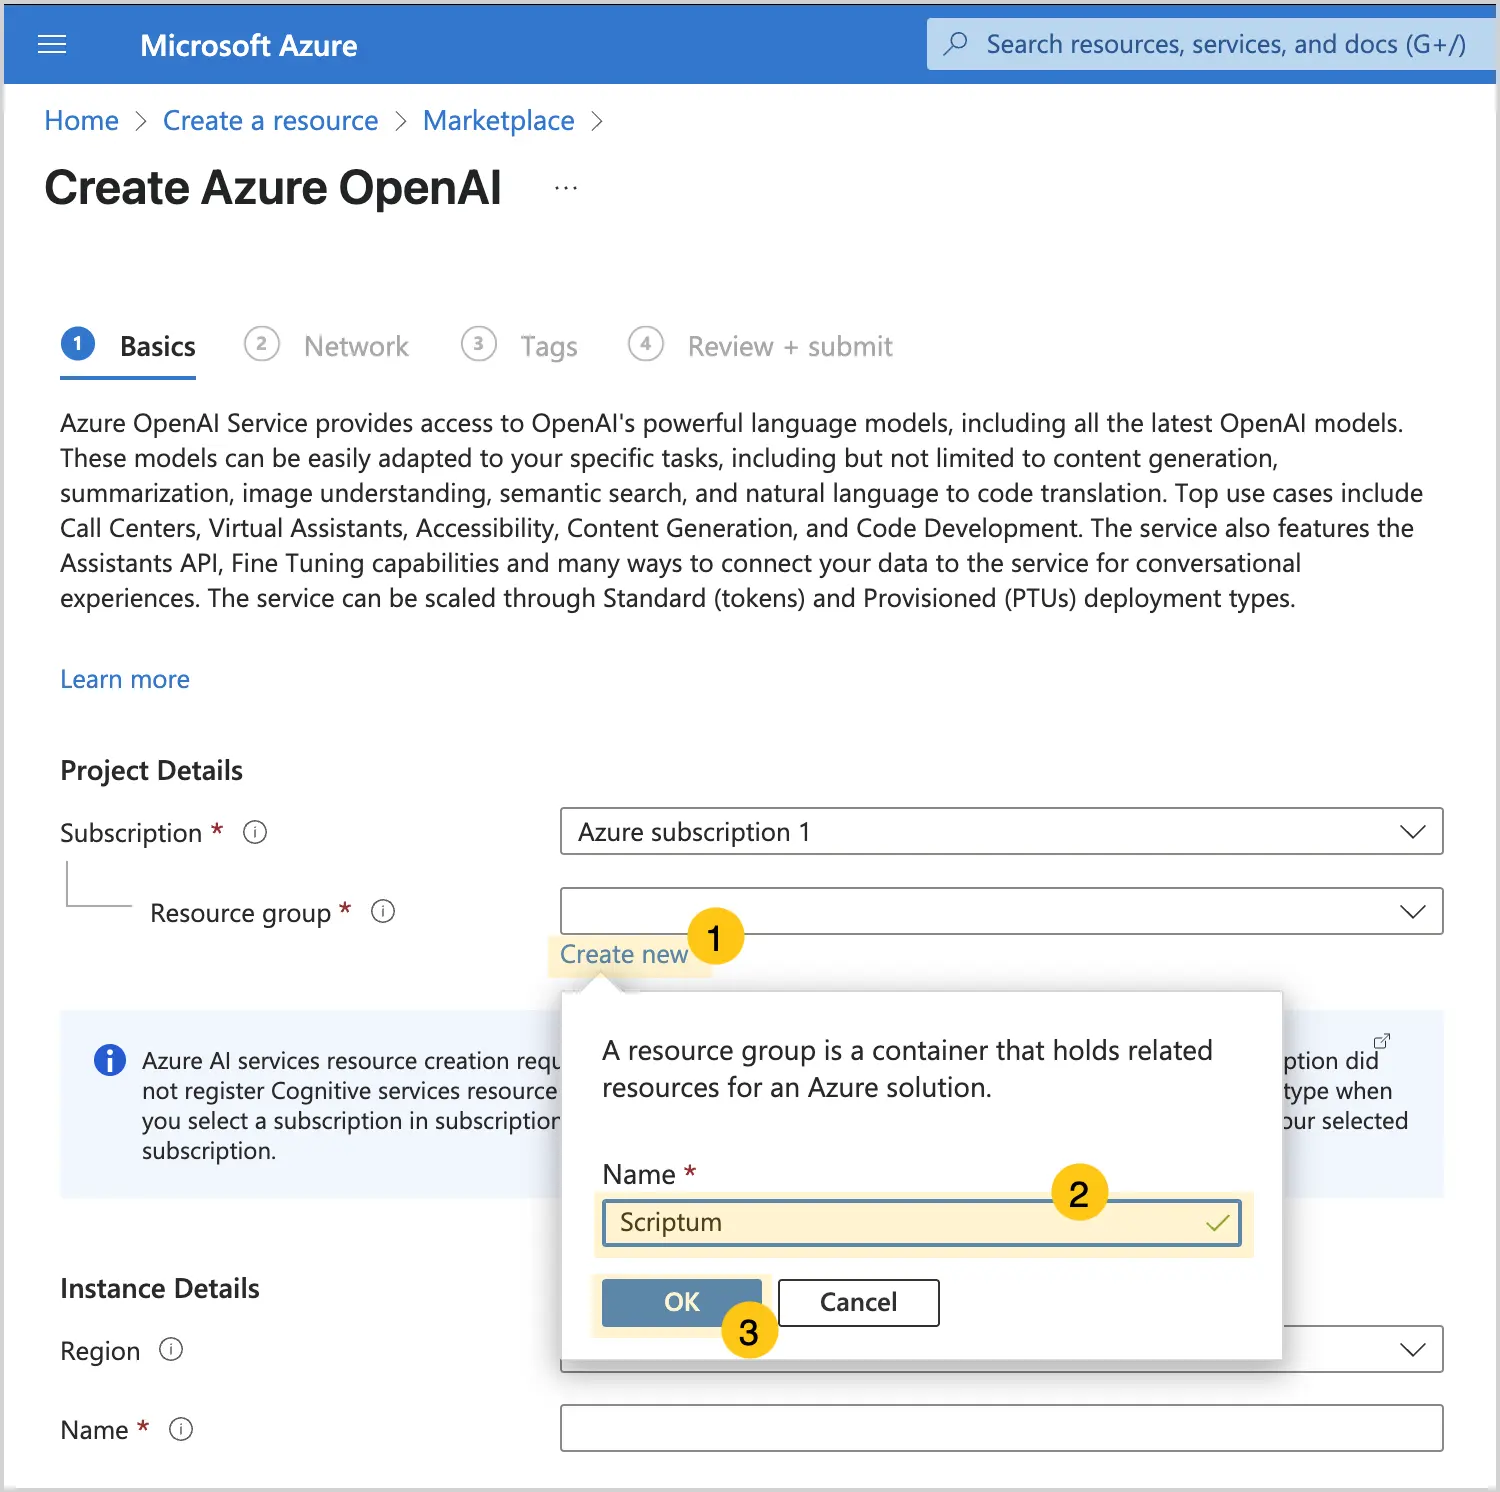1500x1492 pixels.
Task: Switch to the Review + submit tab
Action: coord(761,347)
